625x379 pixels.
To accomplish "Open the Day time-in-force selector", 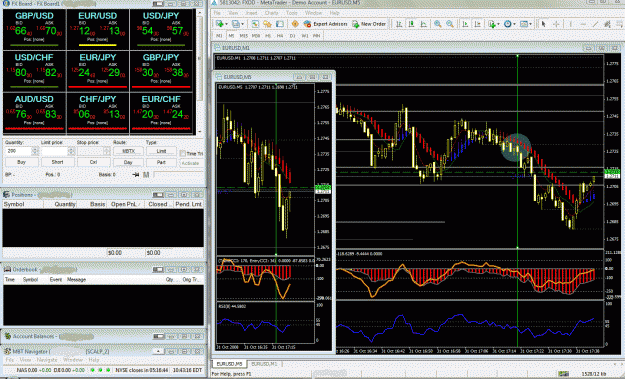I will [x=128, y=162].
